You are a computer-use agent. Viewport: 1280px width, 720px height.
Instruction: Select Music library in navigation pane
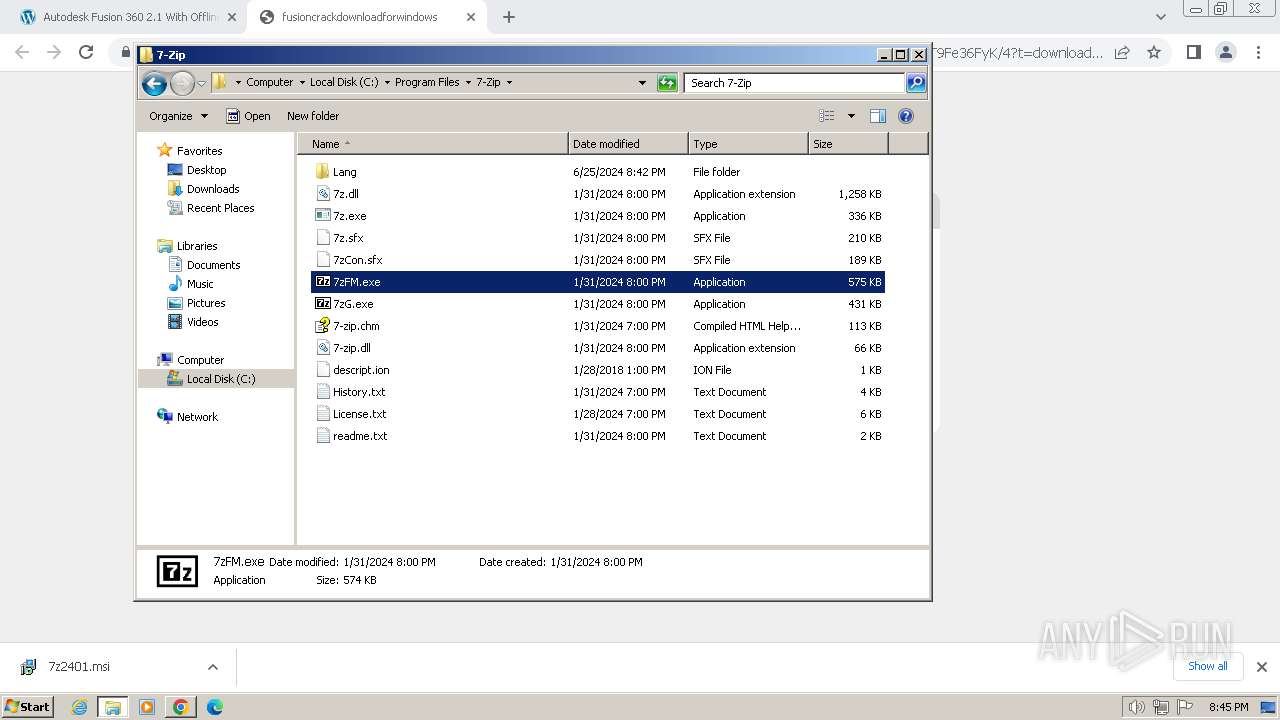(x=200, y=284)
